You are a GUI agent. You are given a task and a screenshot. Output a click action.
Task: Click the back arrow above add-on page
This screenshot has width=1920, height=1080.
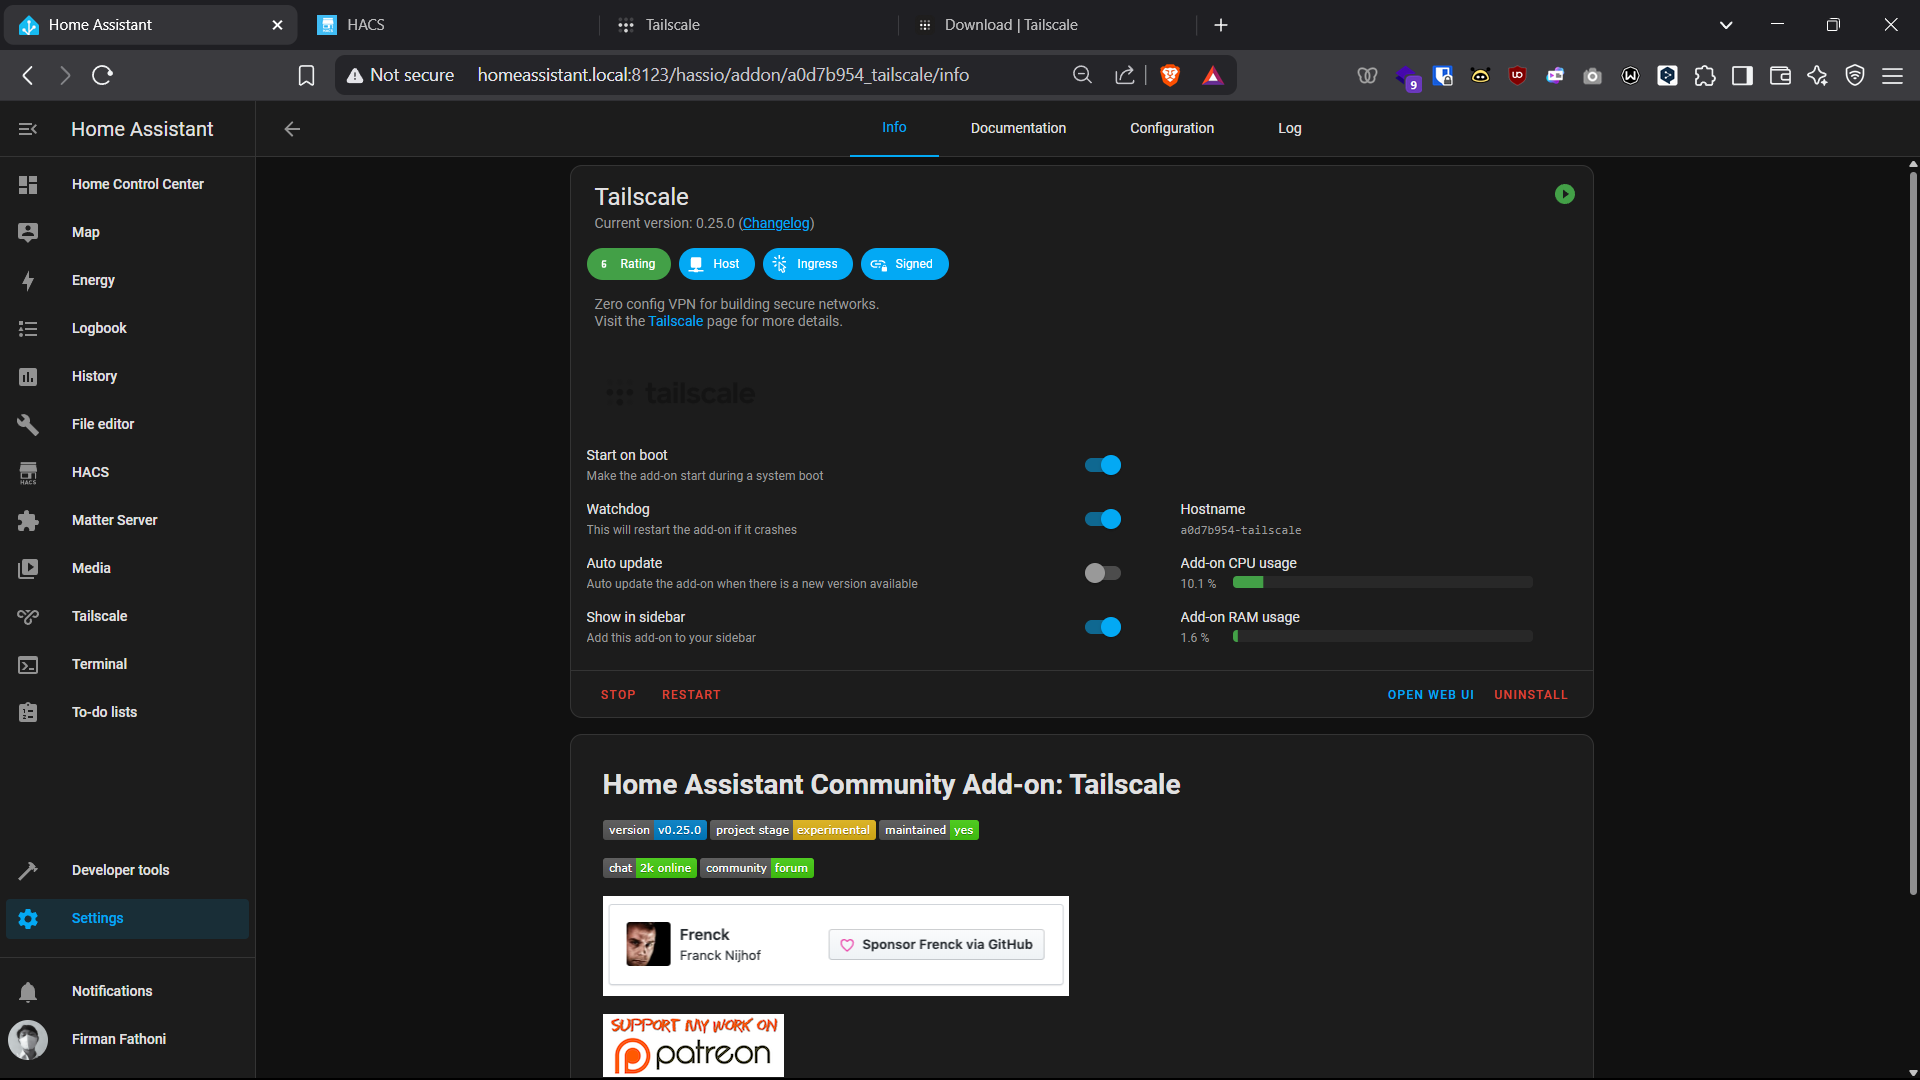292,129
